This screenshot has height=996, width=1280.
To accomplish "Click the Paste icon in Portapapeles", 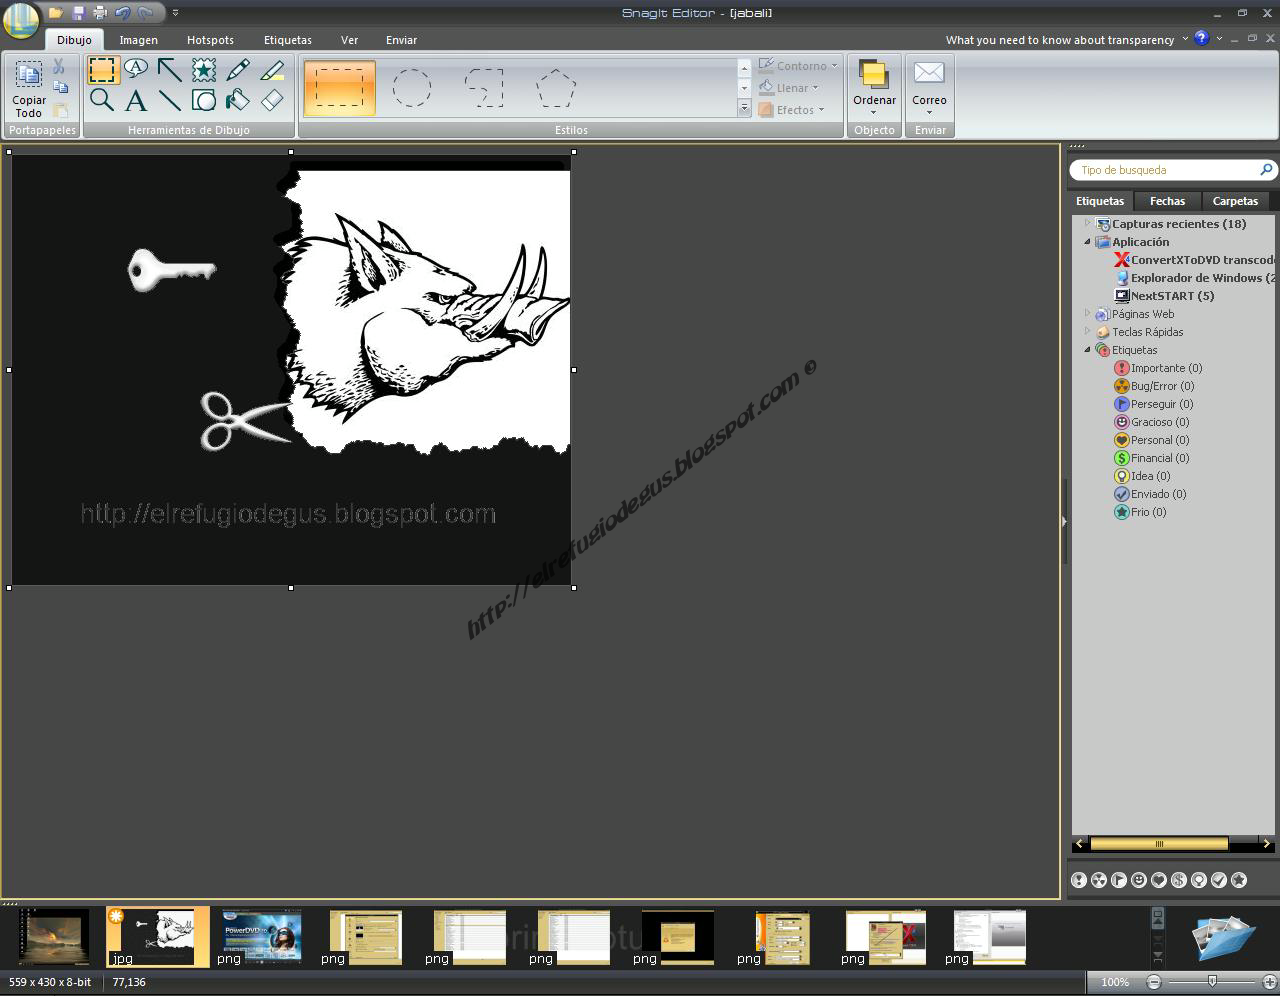I will (61, 110).
